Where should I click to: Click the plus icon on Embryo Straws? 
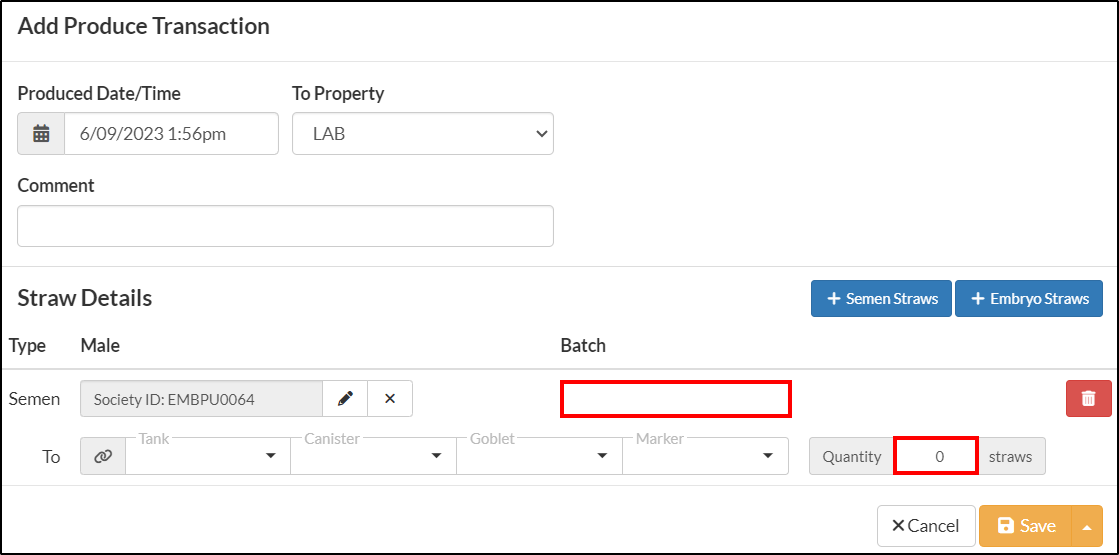point(978,299)
